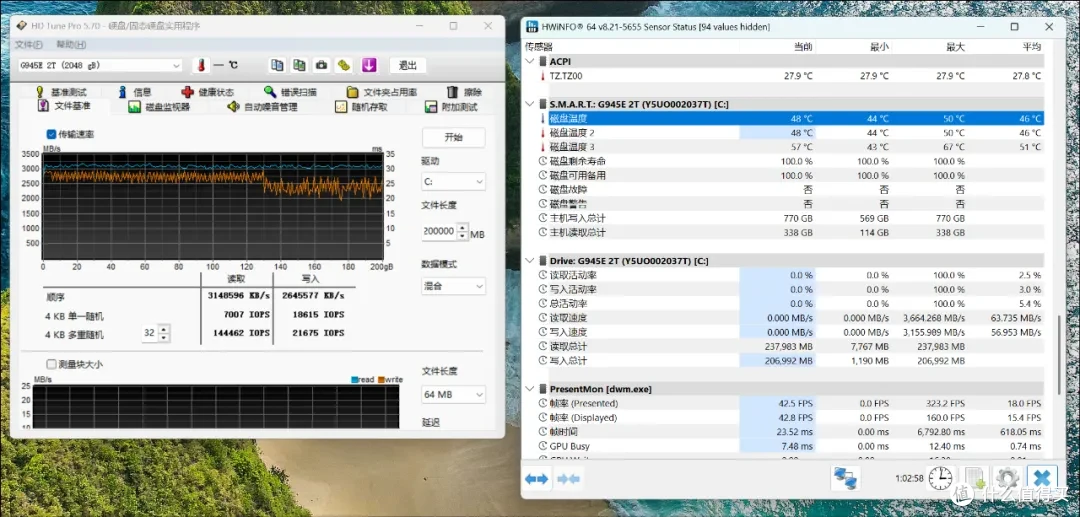Click the logging sheet icon in HWiNFO
This screenshot has height=517, width=1080.
tap(975, 478)
